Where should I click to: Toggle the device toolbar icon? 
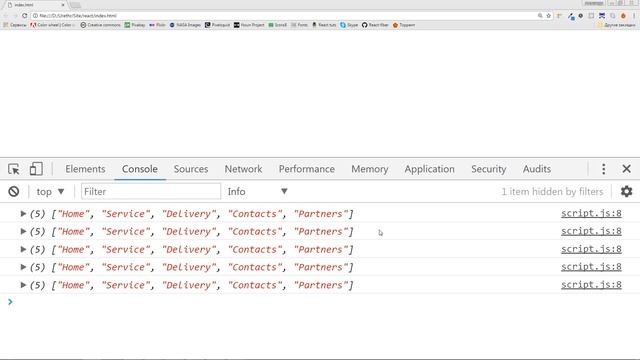click(x=36, y=169)
